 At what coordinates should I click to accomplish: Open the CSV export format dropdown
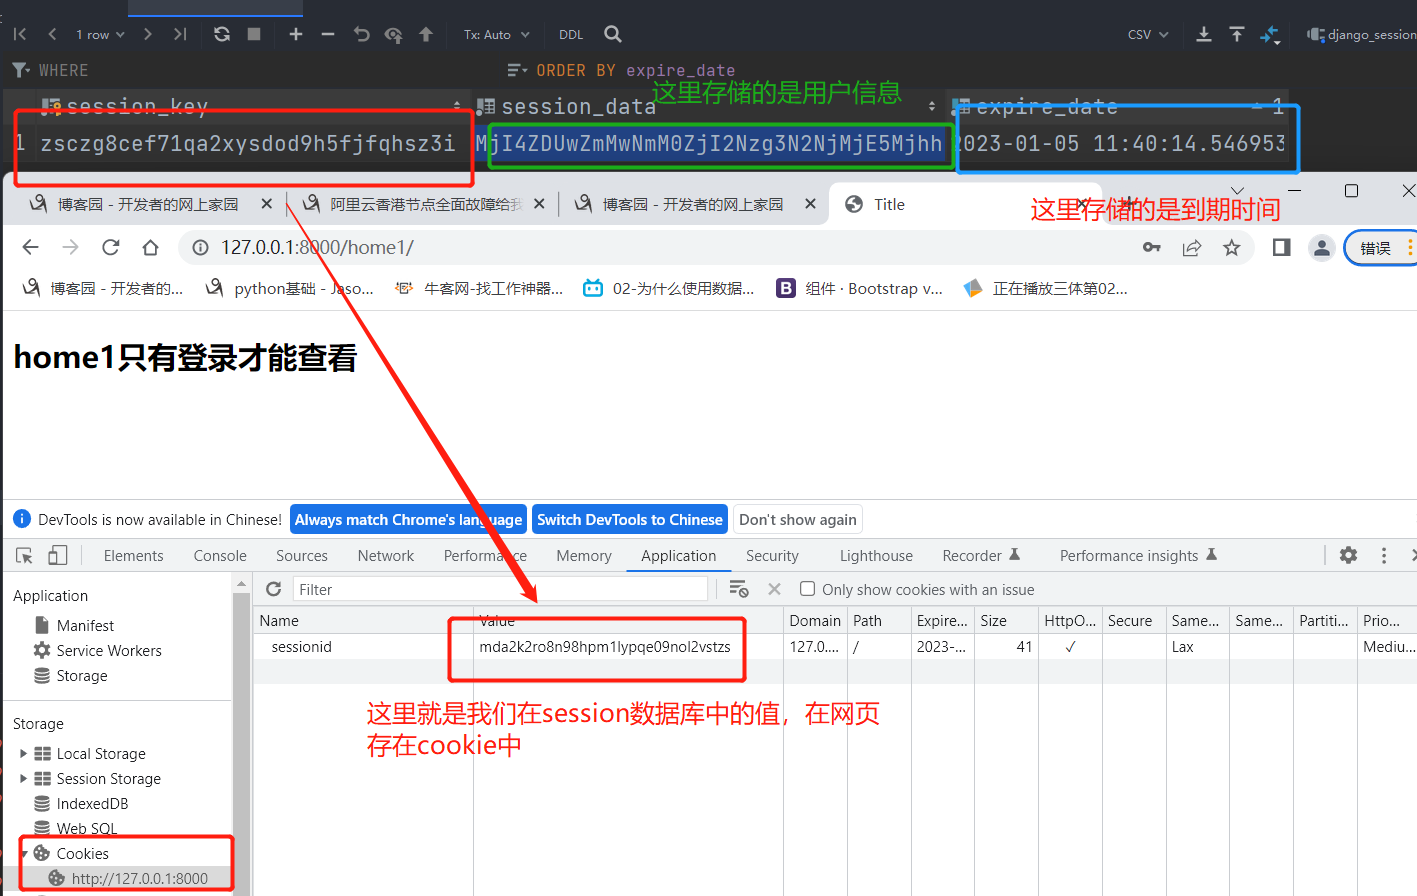click(1148, 34)
